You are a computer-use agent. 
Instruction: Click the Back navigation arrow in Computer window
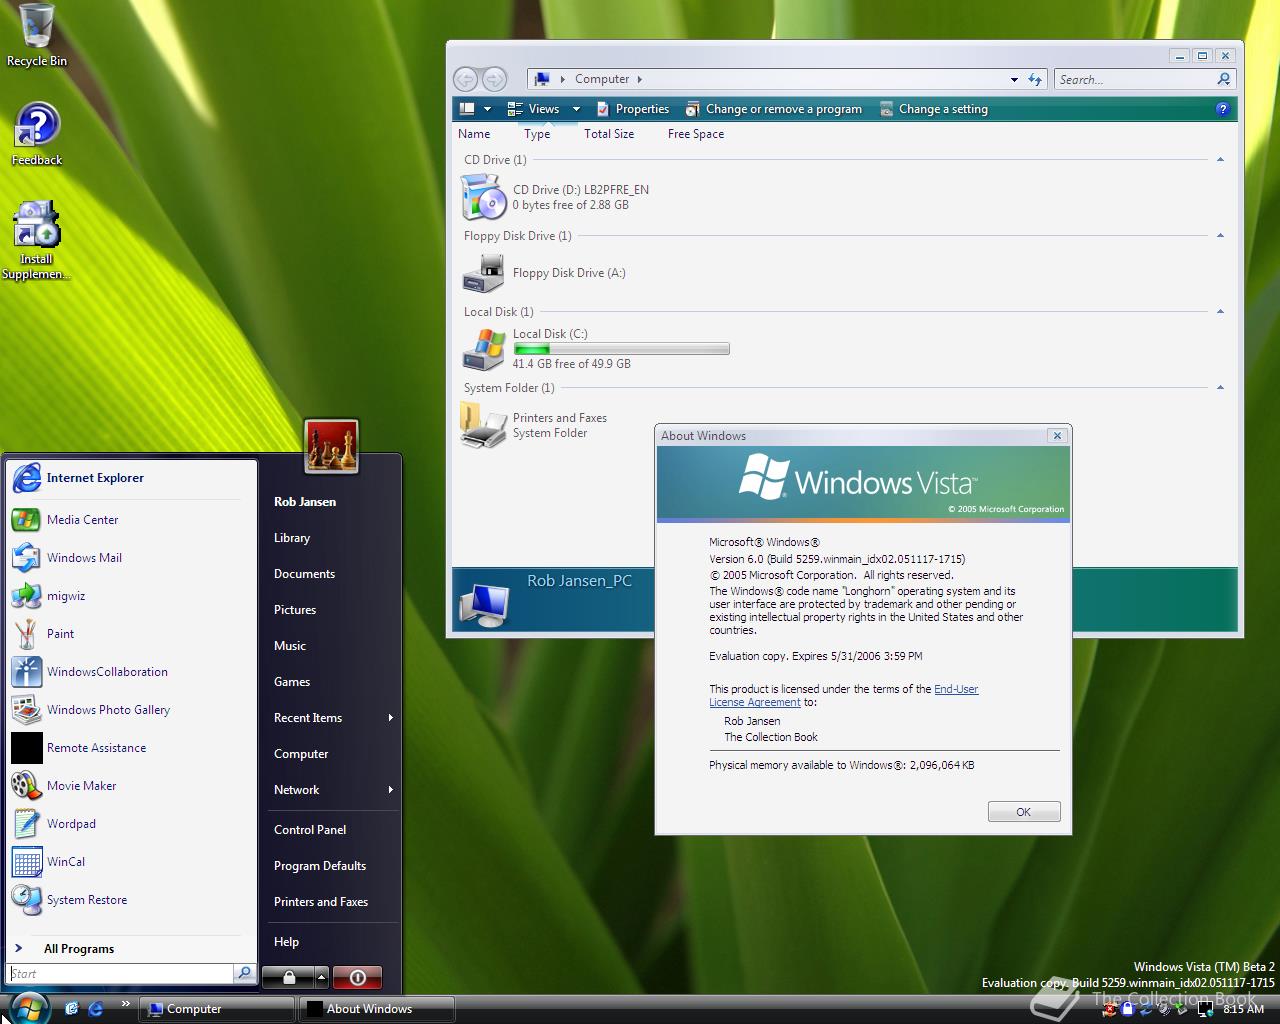point(465,79)
